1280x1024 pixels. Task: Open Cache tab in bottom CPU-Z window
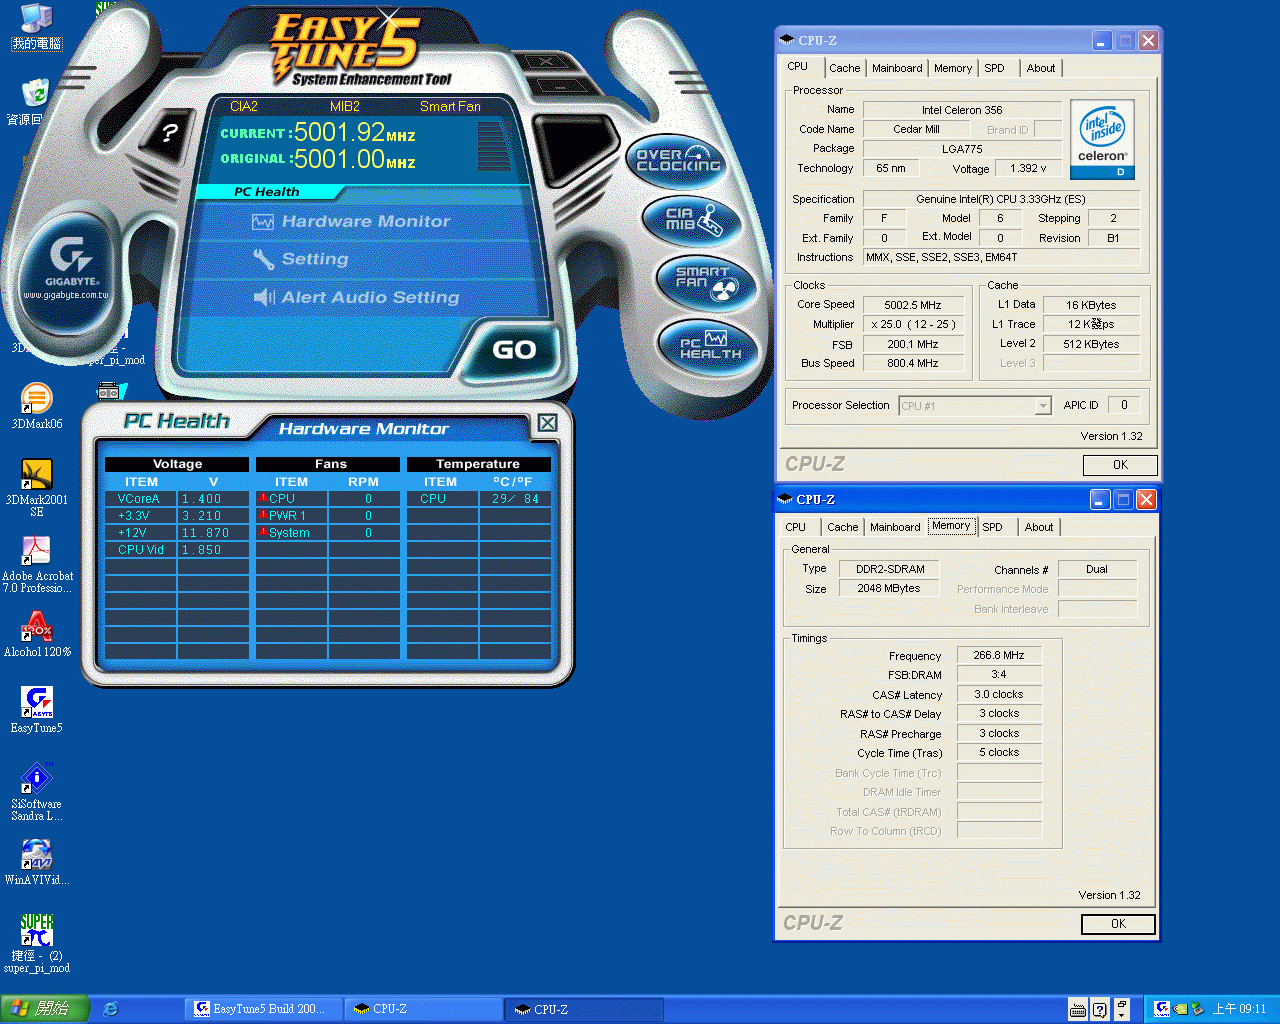[x=842, y=527]
